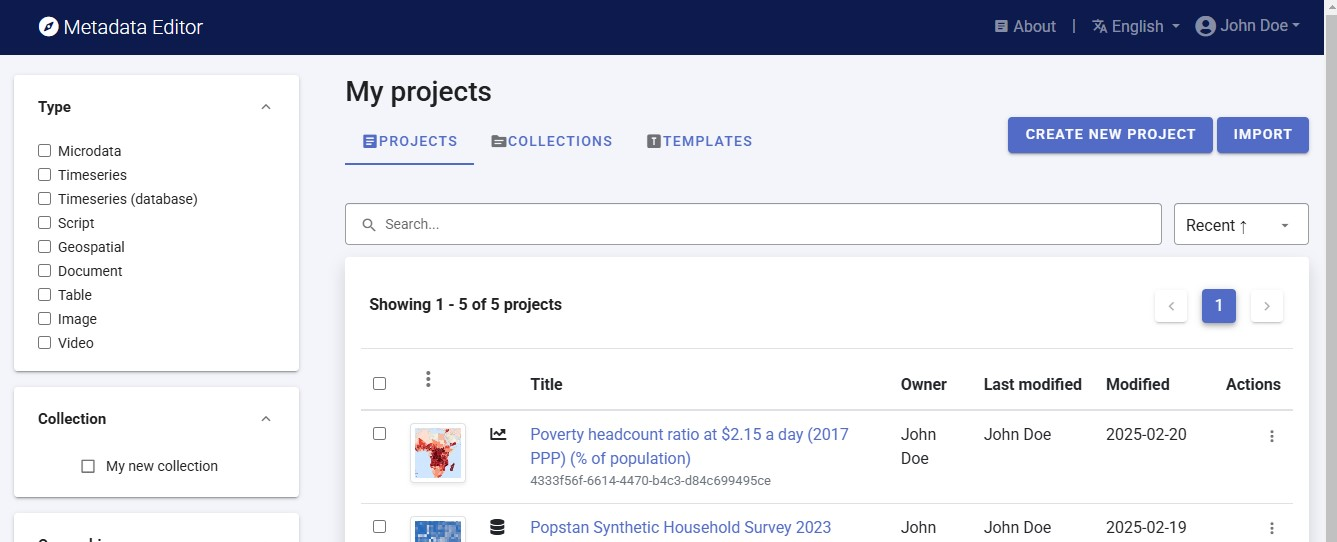
Task: Click the timeseries chart icon beside Poverty headcount
Action: (x=497, y=434)
